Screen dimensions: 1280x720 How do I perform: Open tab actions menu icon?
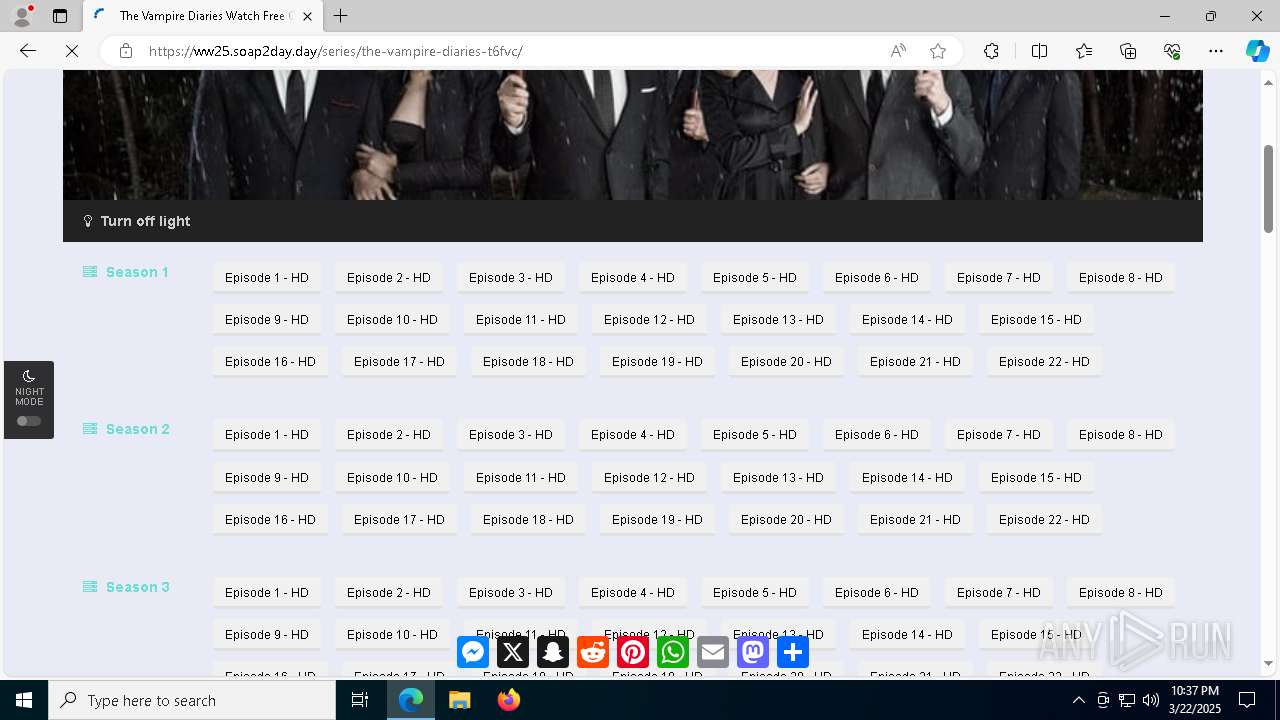tap(60, 16)
